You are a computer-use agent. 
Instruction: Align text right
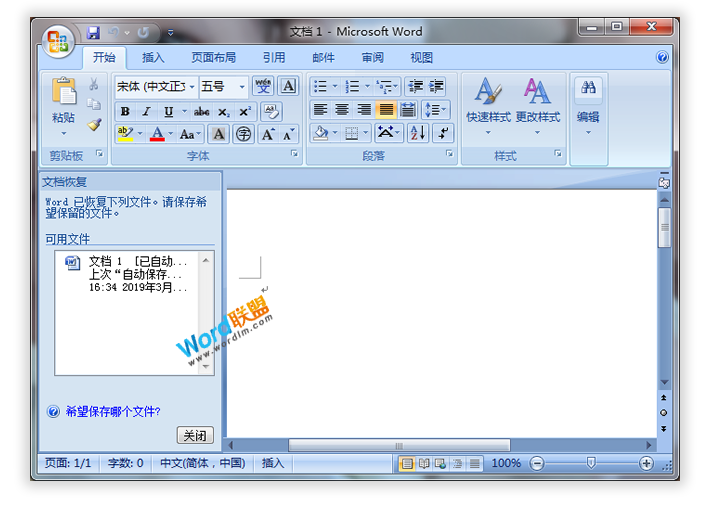point(364,110)
